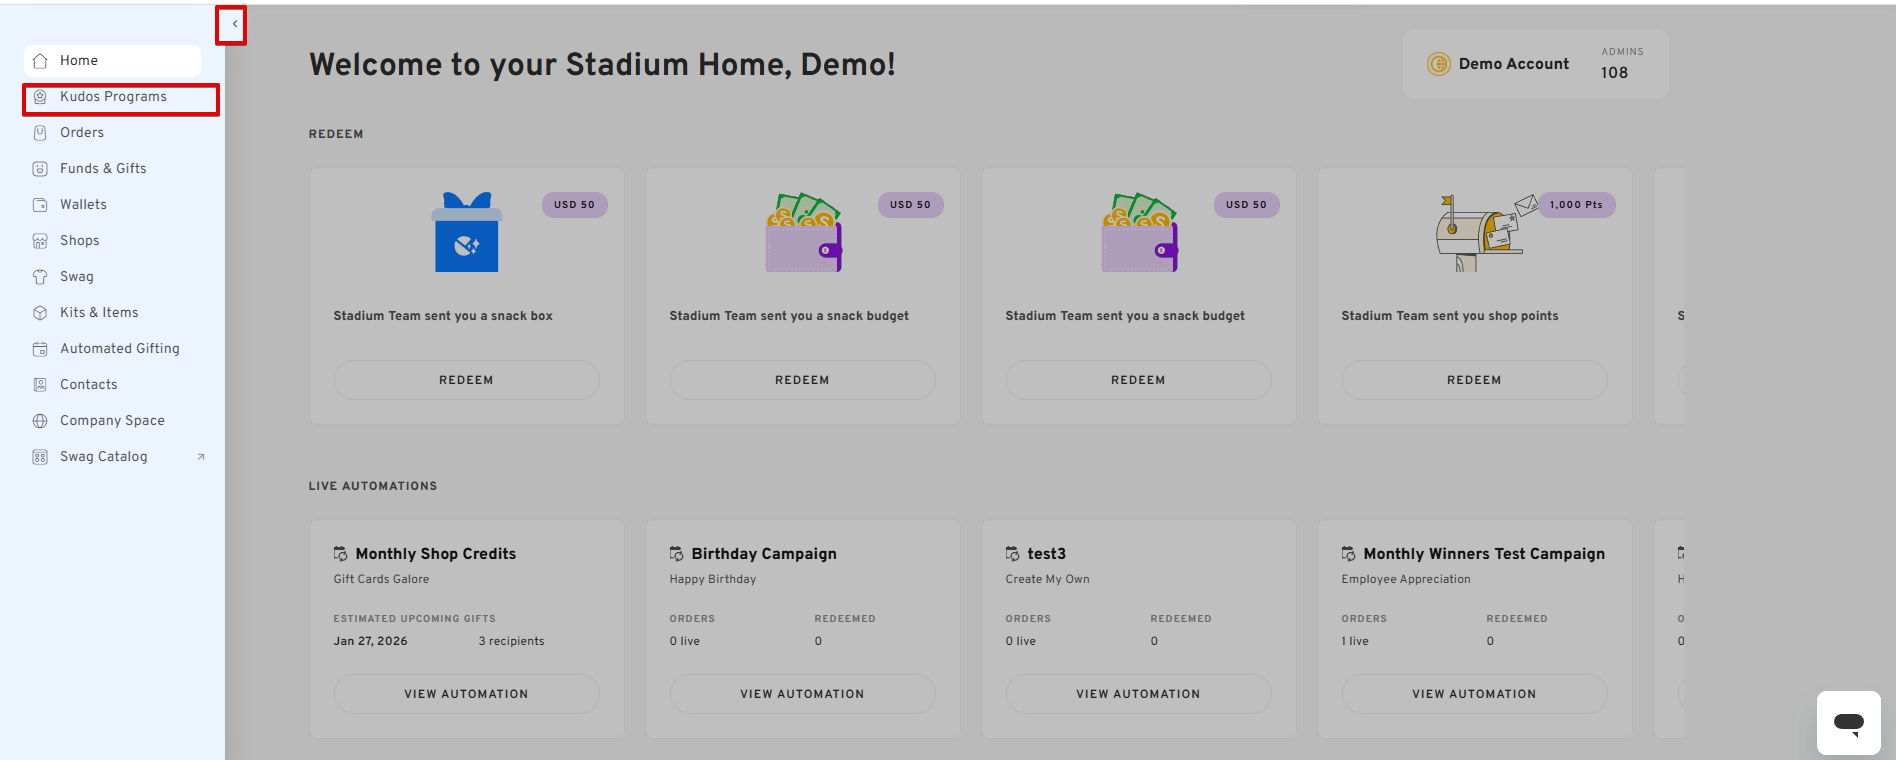Redeem the shop points gift
Image resolution: width=1896 pixels, height=760 pixels.
1473,380
